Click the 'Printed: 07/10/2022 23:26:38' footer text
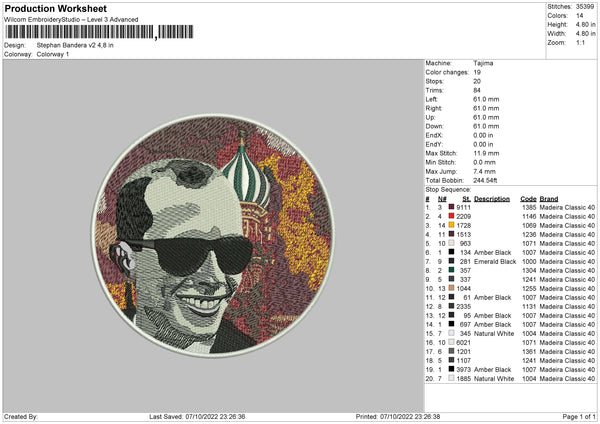The height and width of the screenshot is (424, 600). click(398, 416)
